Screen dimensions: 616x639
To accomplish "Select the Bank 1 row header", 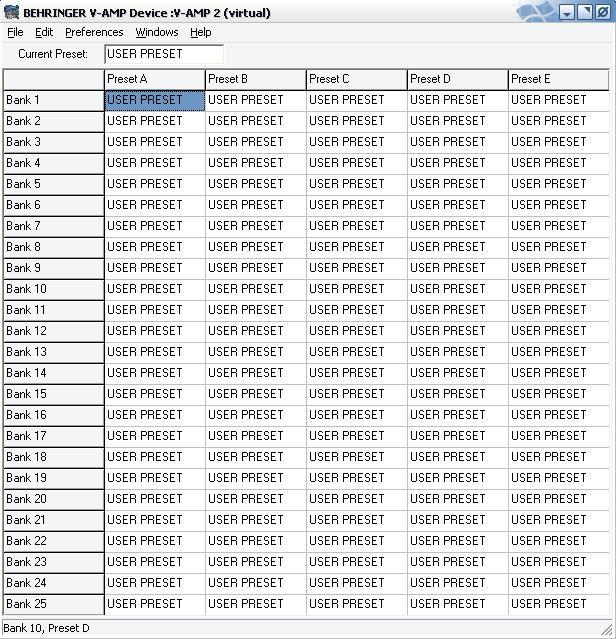I will (x=53, y=100).
